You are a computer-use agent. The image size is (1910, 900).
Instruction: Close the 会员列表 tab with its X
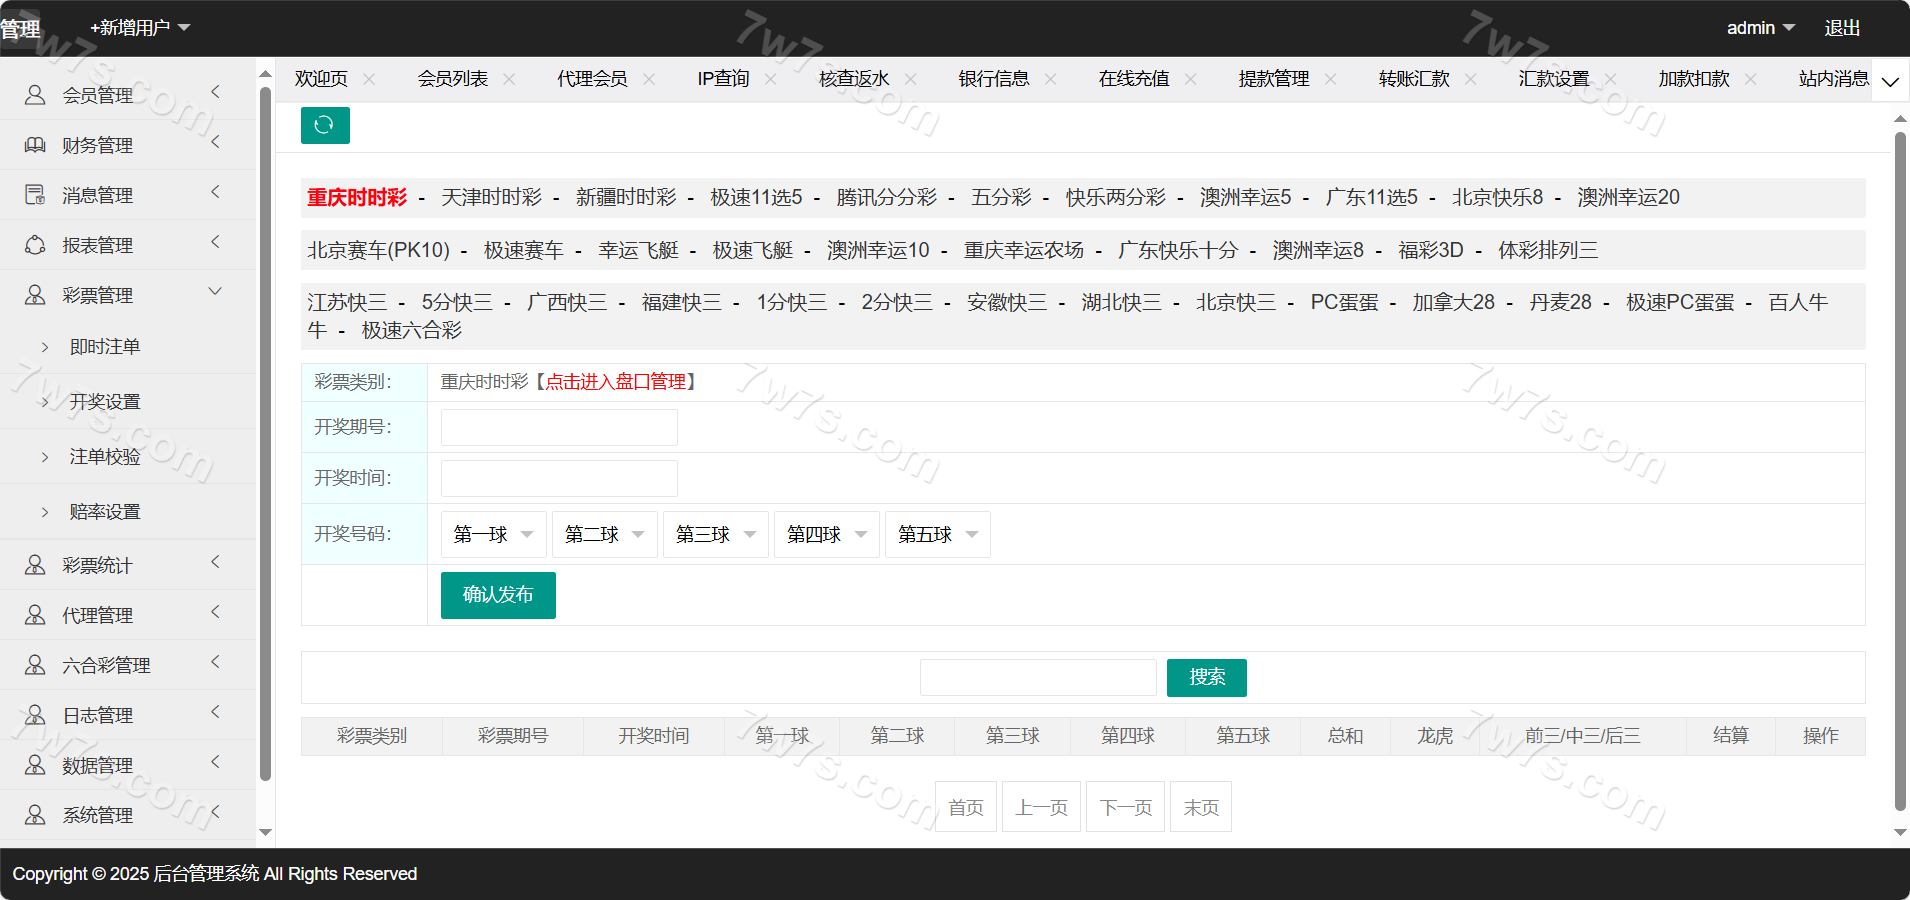pyautogui.click(x=509, y=79)
